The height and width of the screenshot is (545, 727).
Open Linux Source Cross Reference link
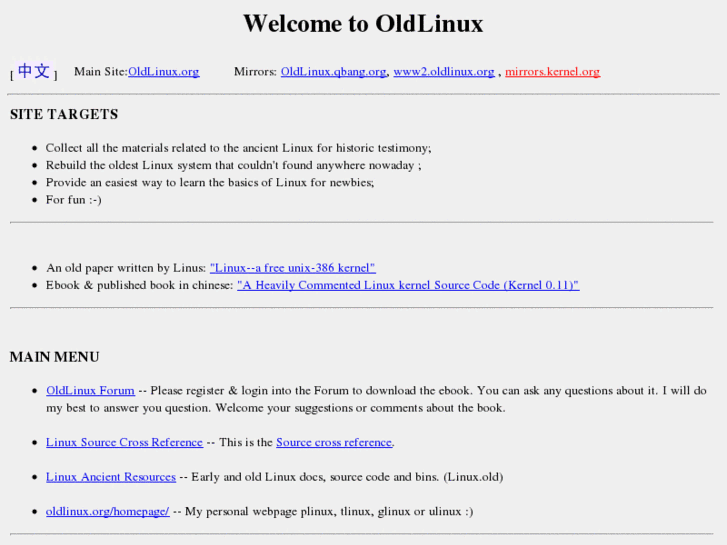(x=124, y=442)
